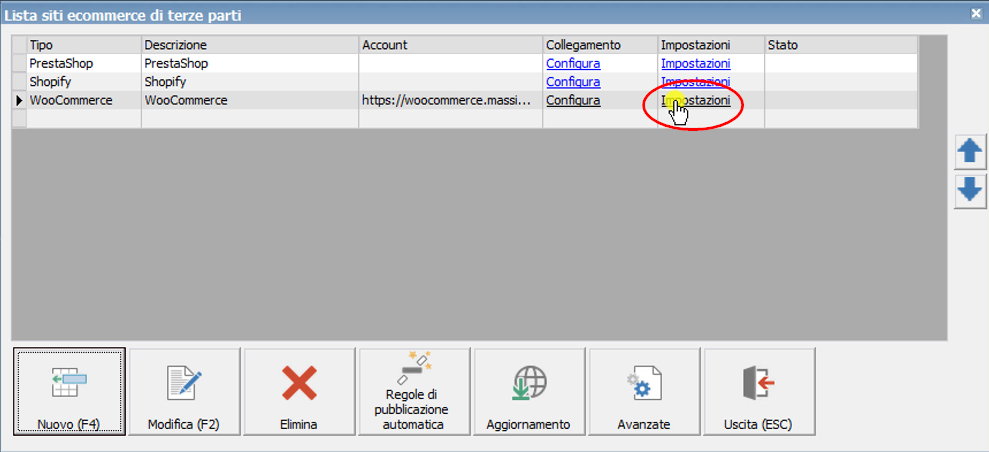Viewport: 989px width, 452px height.
Task: Open Modifica (F2) to edit entry
Action: tap(184, 391)
